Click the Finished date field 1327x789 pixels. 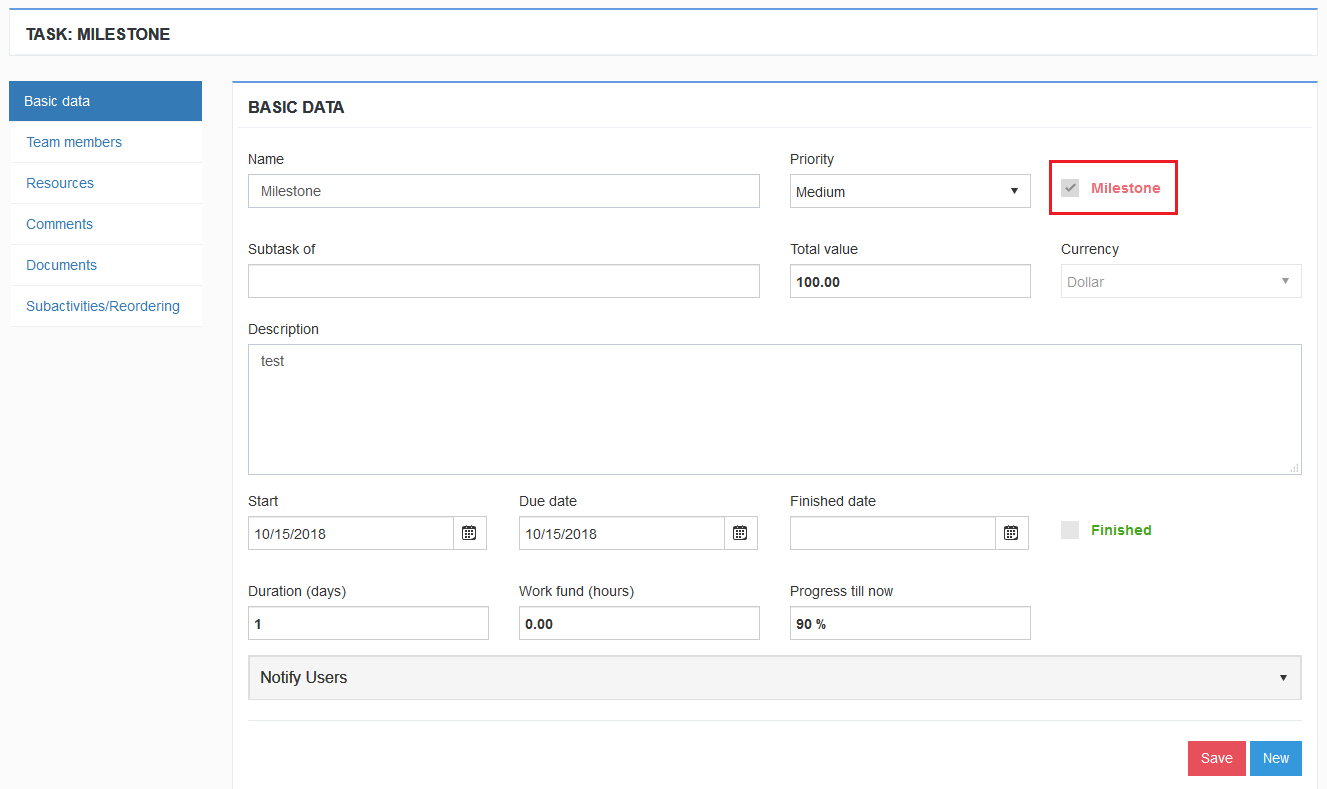click(893, 533)
